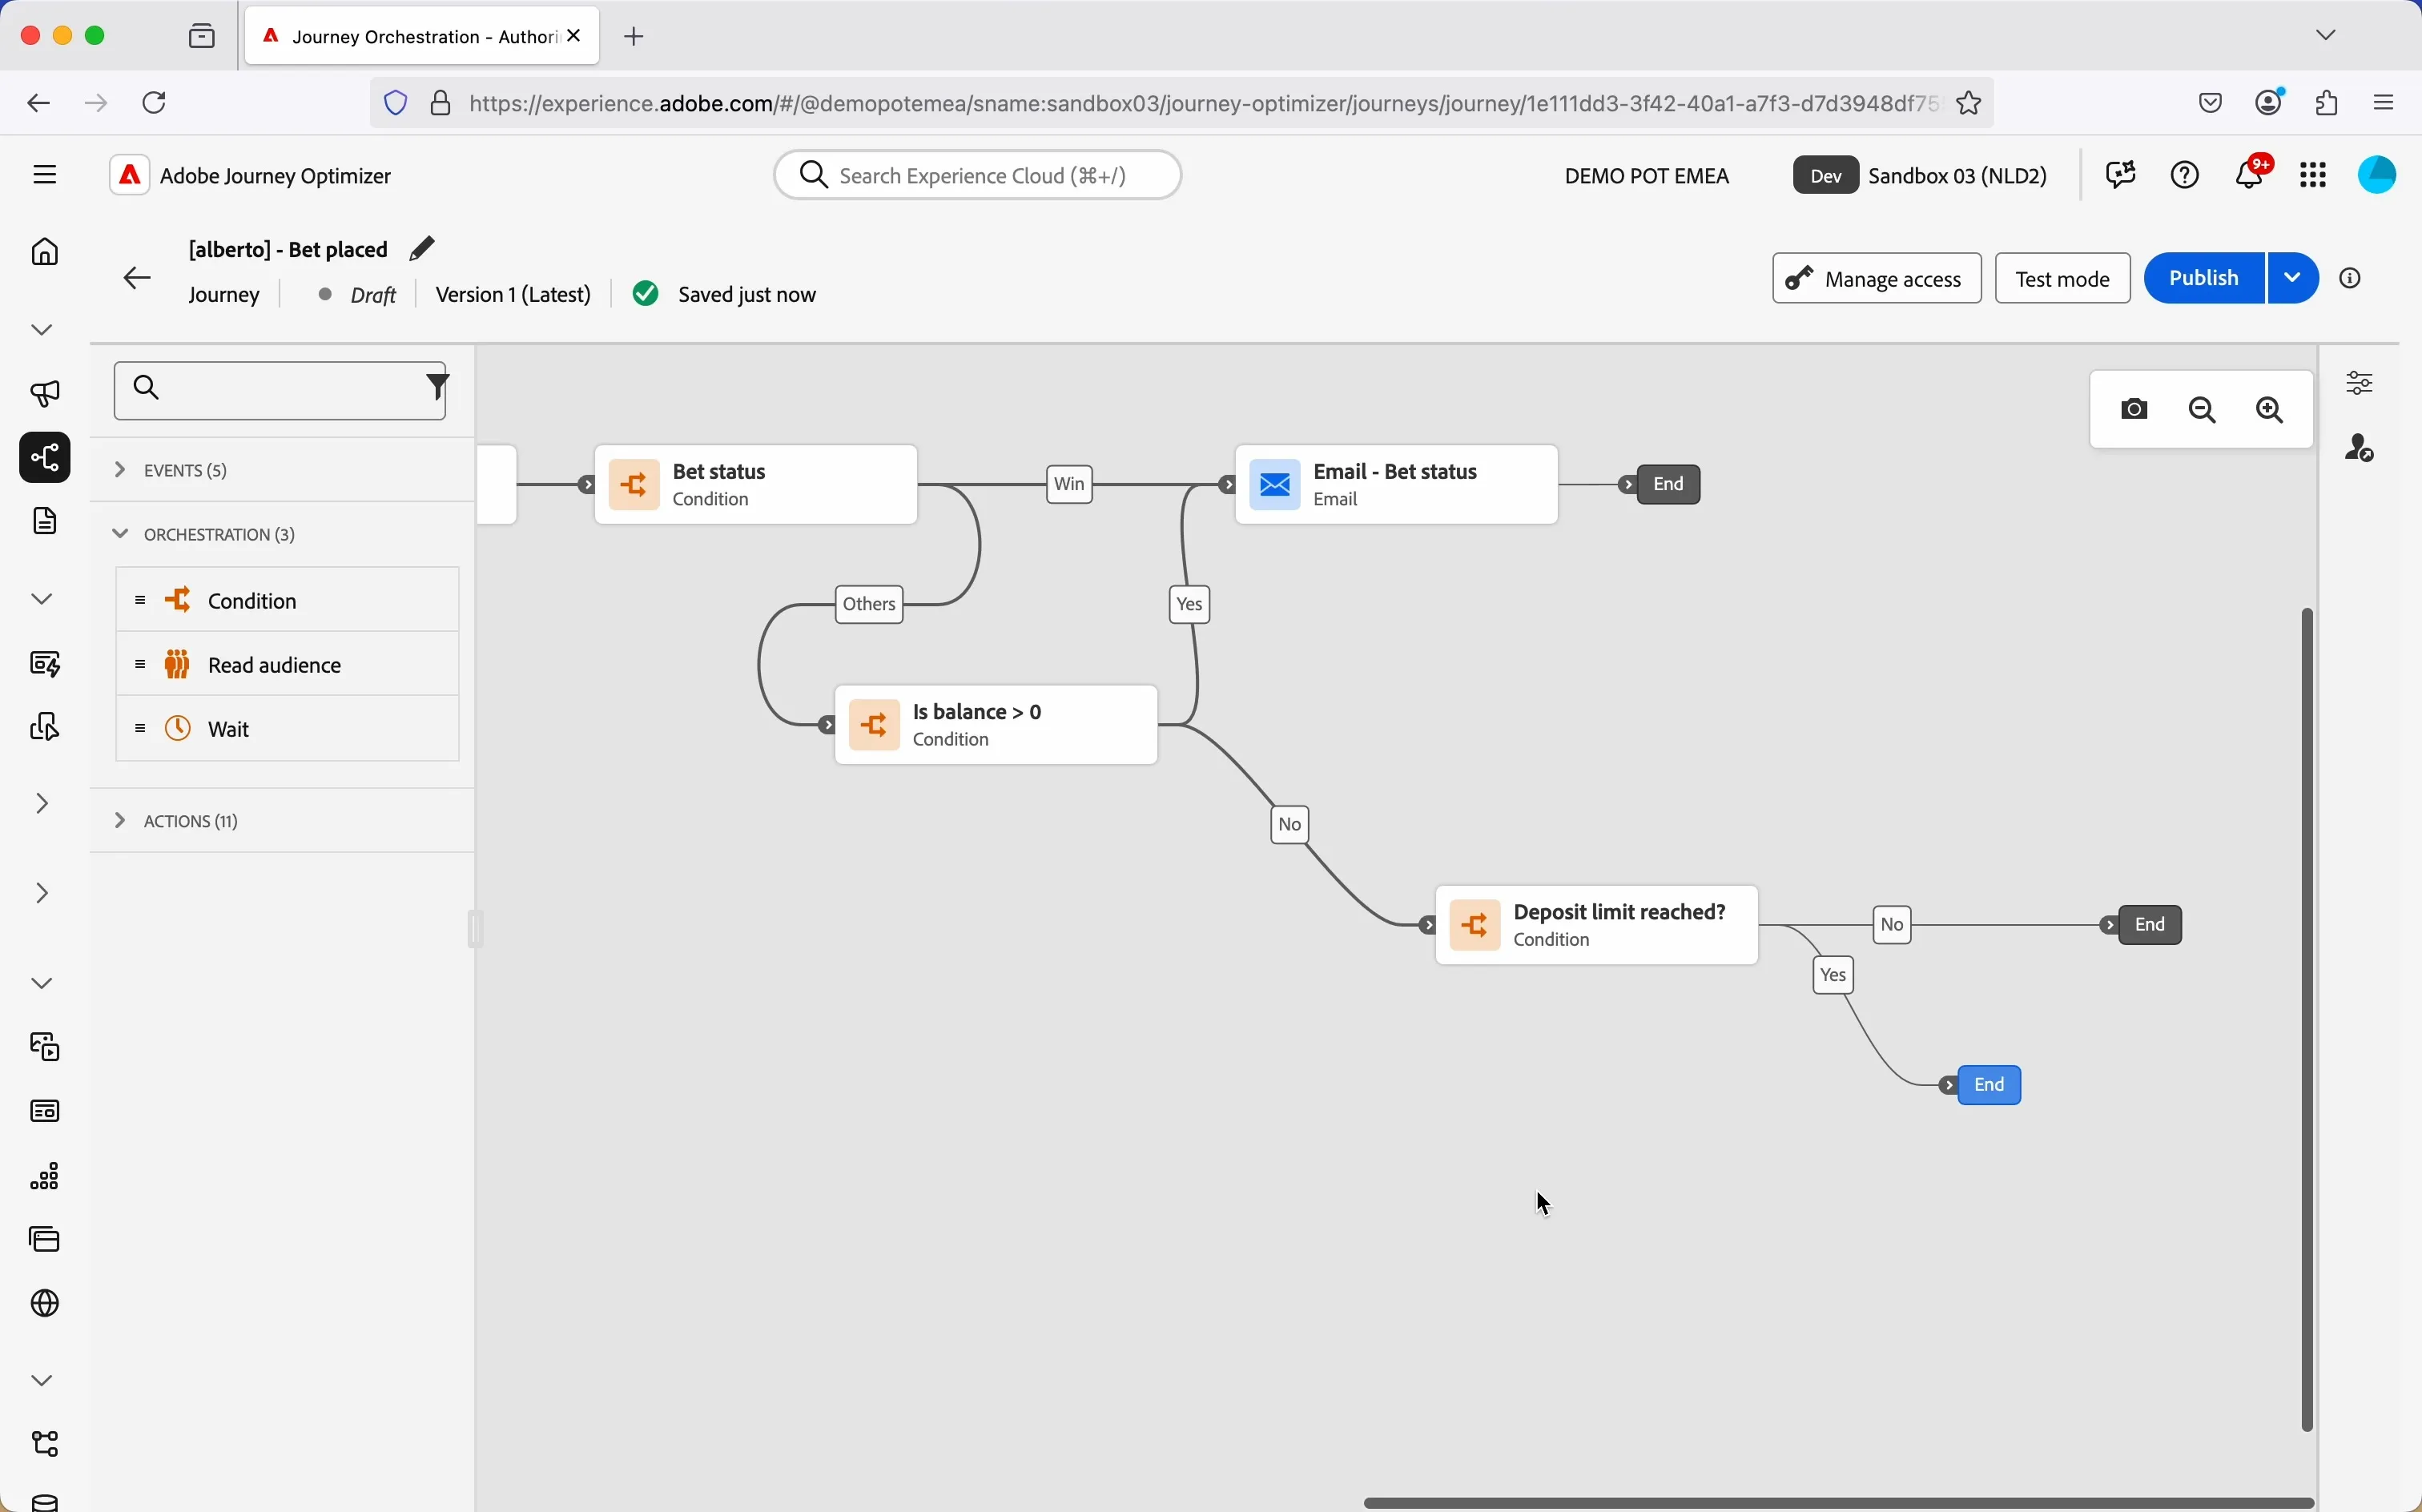Screen dimensions: 2422x1512
Task: Go back with the journey back arrow
Action: pyautogui.click(x=137, y=278)
